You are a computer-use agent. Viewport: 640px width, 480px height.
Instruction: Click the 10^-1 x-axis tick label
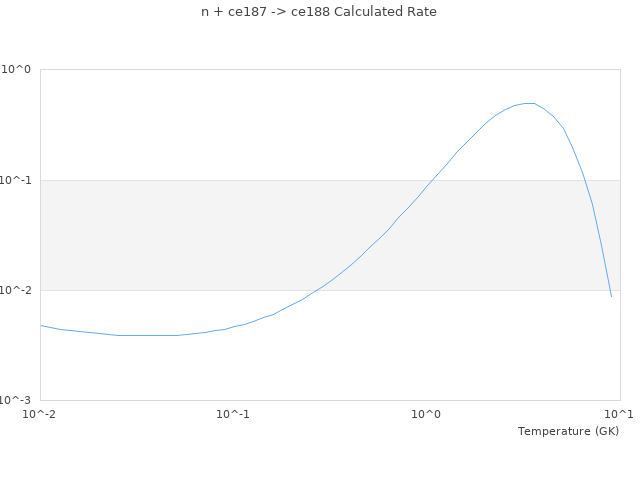pos(233,414)
